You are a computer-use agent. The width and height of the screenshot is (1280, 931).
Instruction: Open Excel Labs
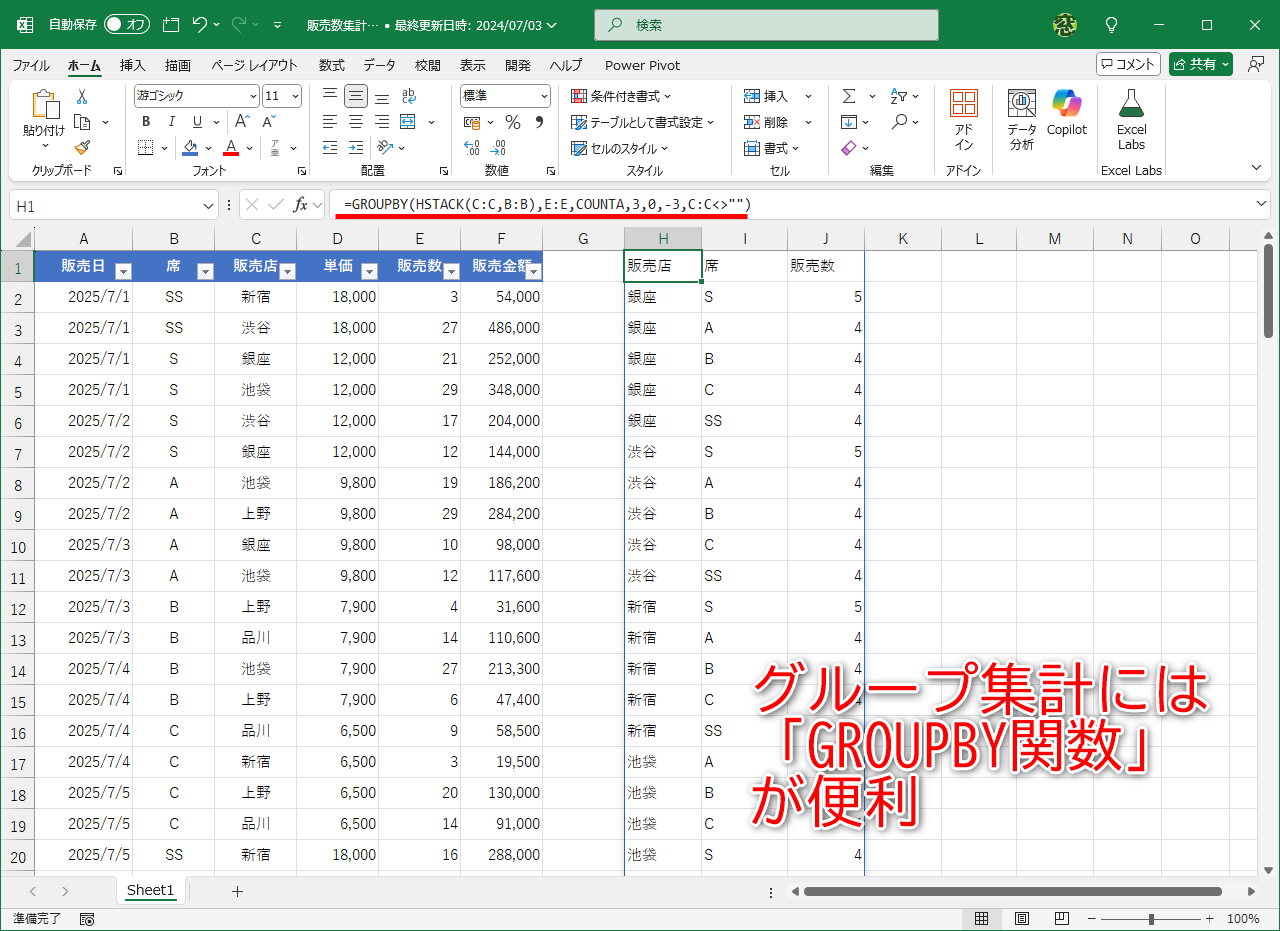pyautogui.click(x=1130, y=115)
